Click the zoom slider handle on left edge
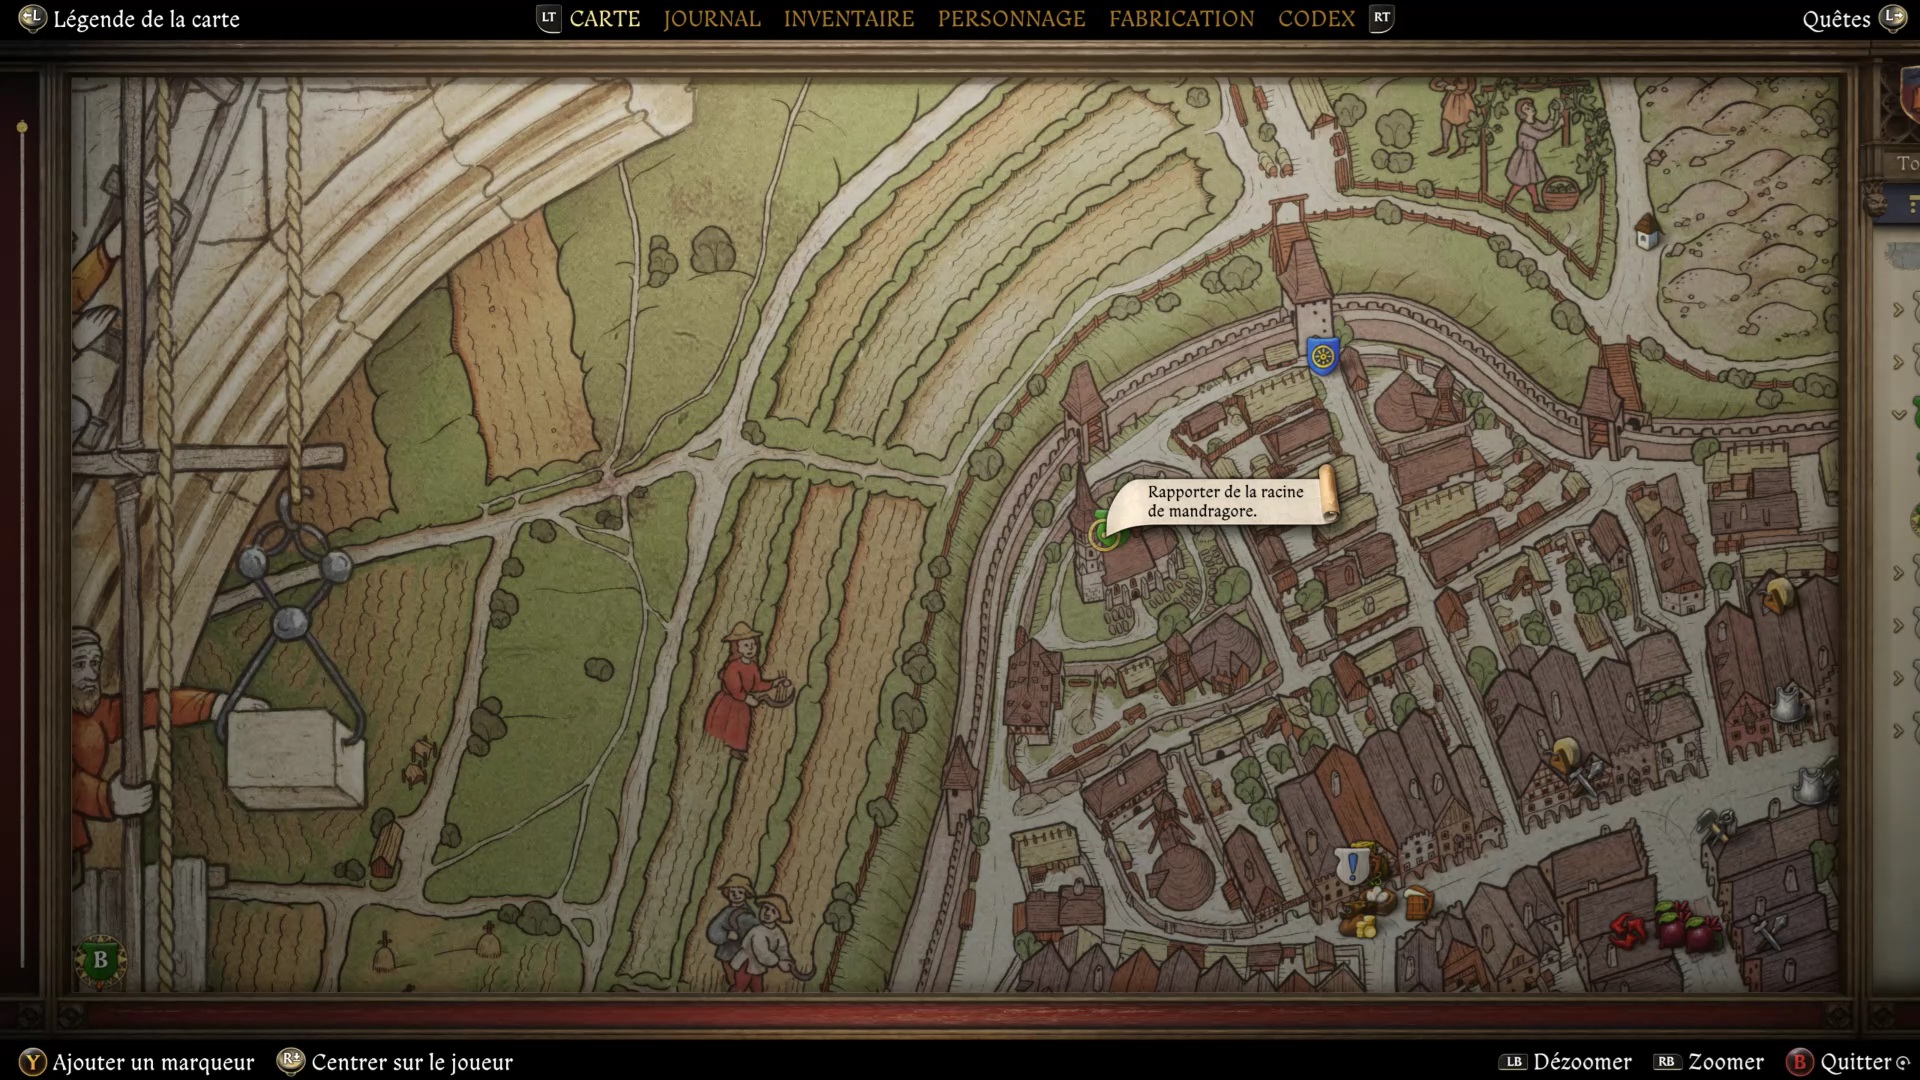The height and width of the screenshot is (1080, 1920). [x=22, y=127]
